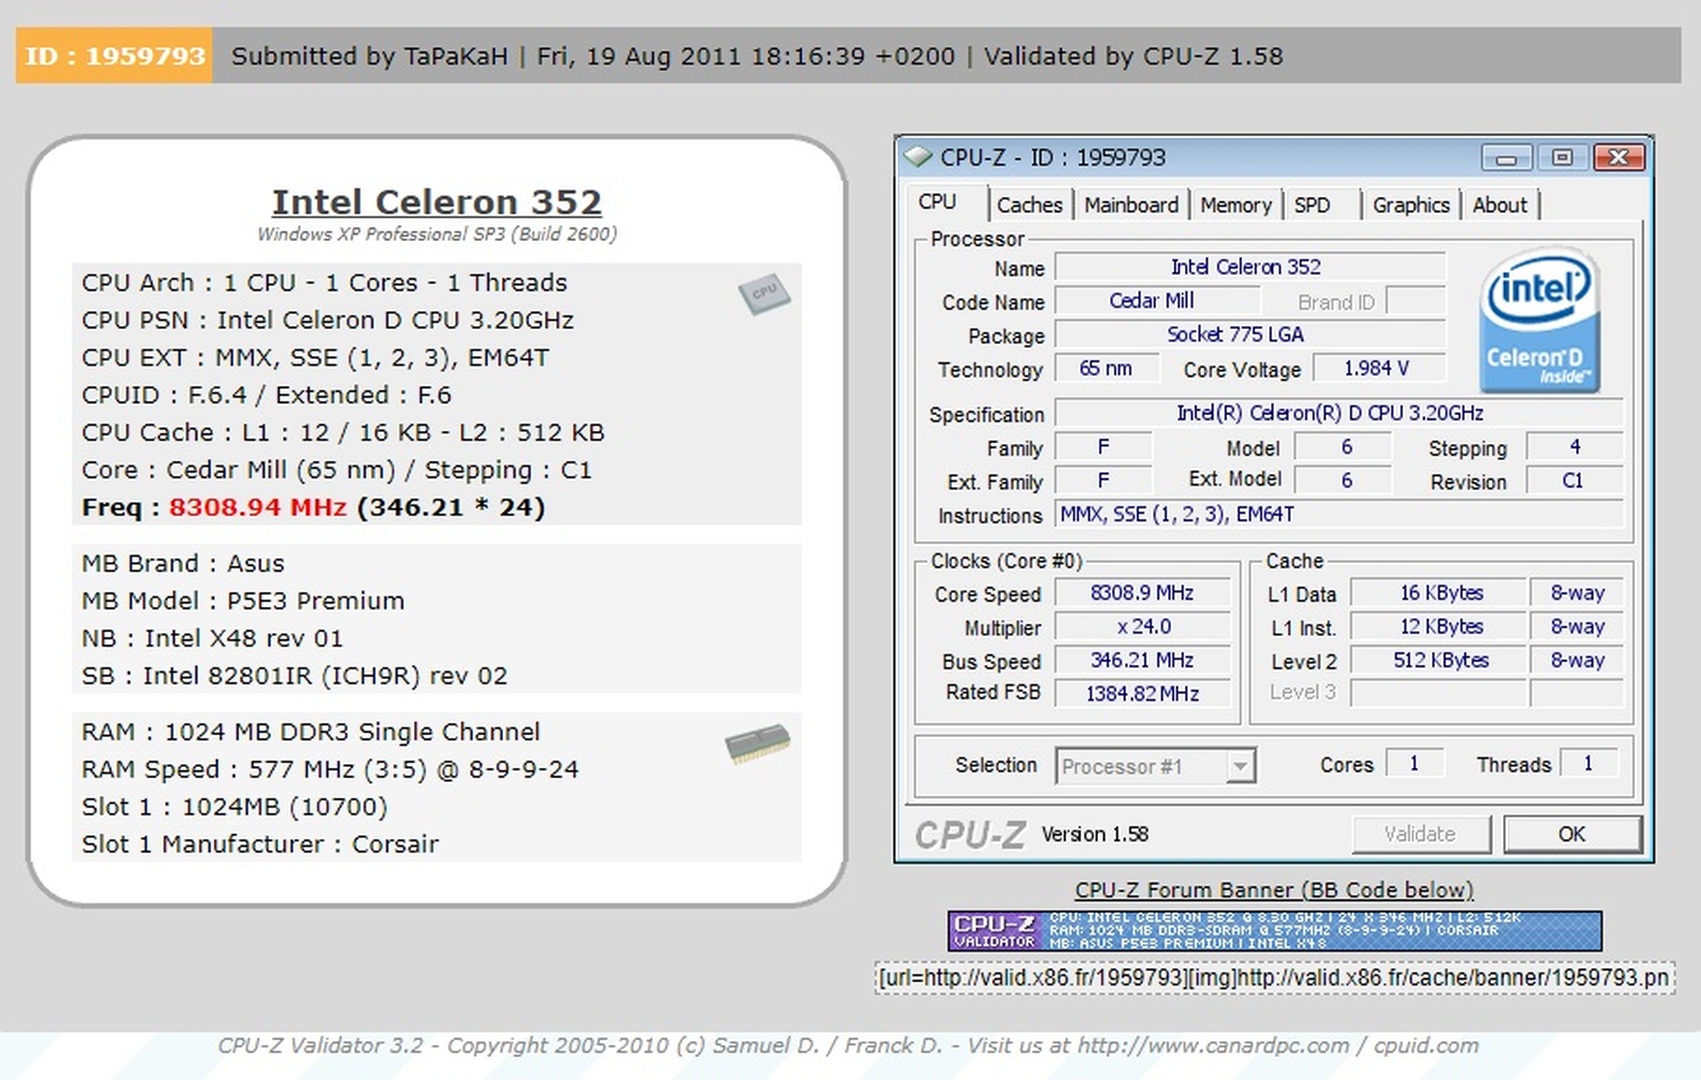Select the BB code URL field
The width and height of the screenshot is (1701, 1080).
click(1274, 978)
